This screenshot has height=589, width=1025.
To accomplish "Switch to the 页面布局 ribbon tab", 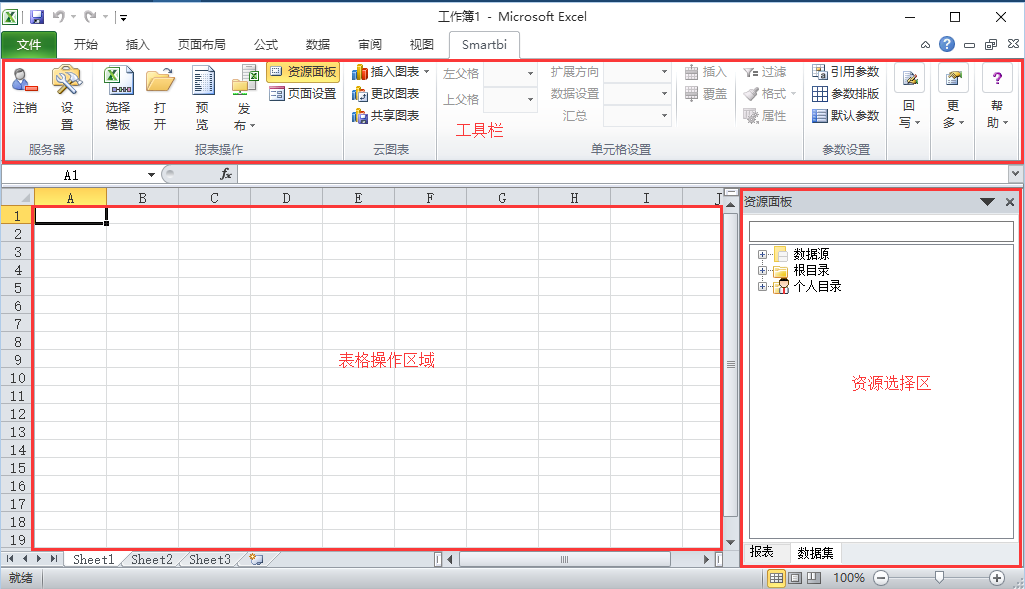I will [x=201, y=44].
